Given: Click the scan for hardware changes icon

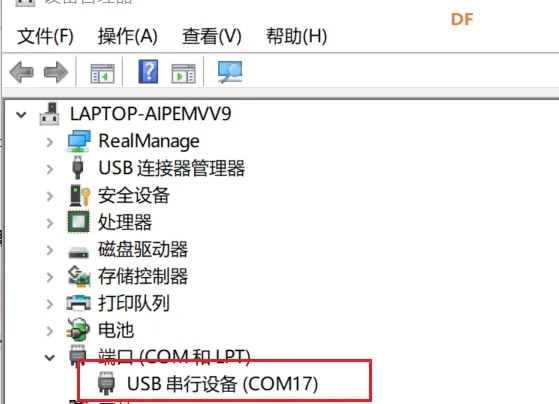Looking at the screenshot, I should (230, 72).
